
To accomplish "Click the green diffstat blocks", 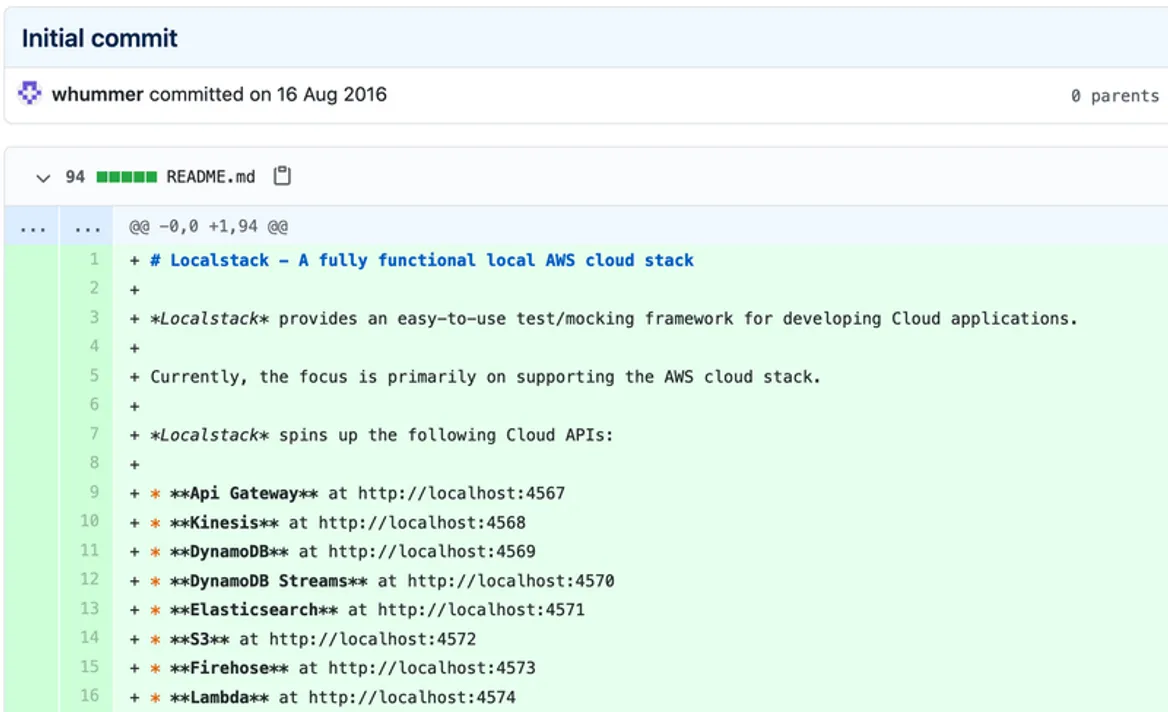I will tap(126, 177).
